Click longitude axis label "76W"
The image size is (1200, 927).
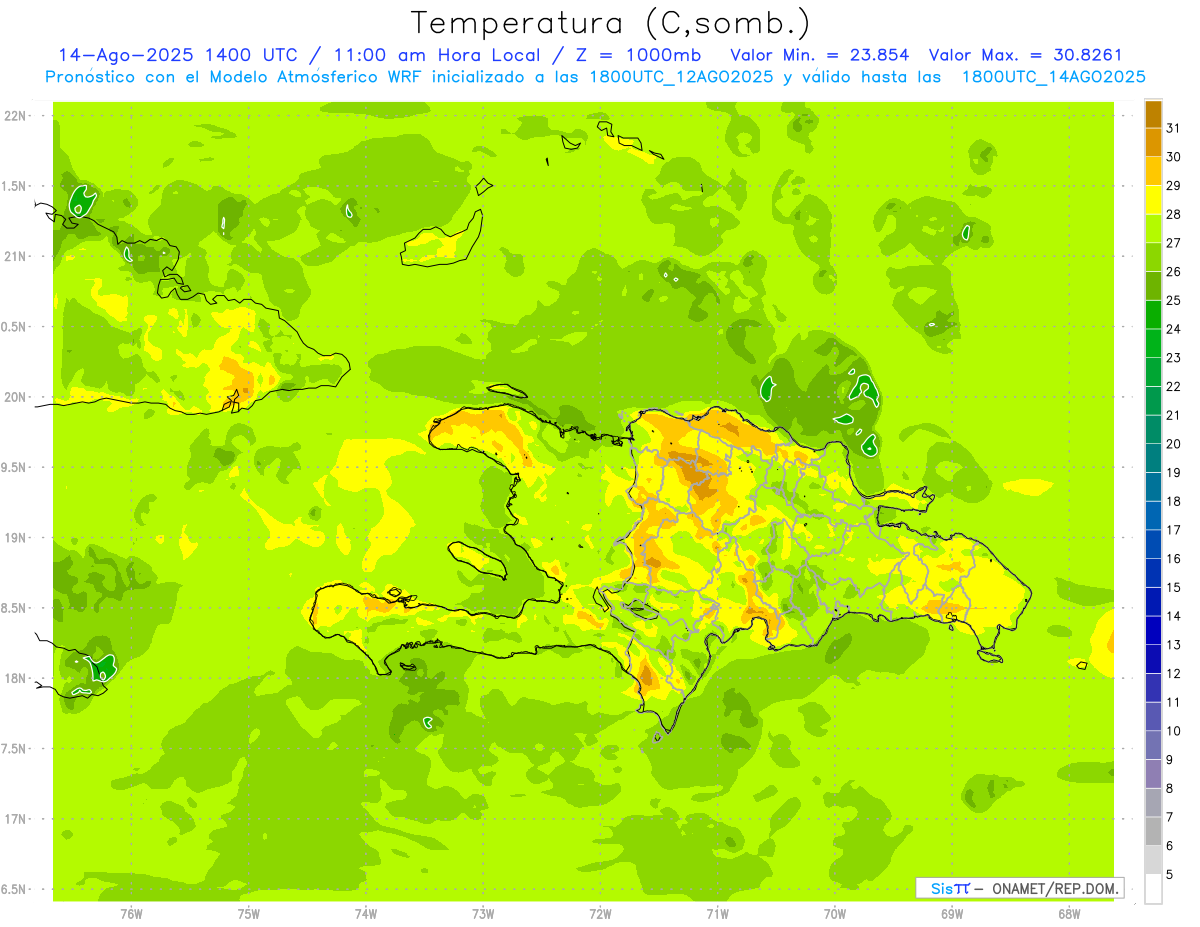tap(131, 914)
